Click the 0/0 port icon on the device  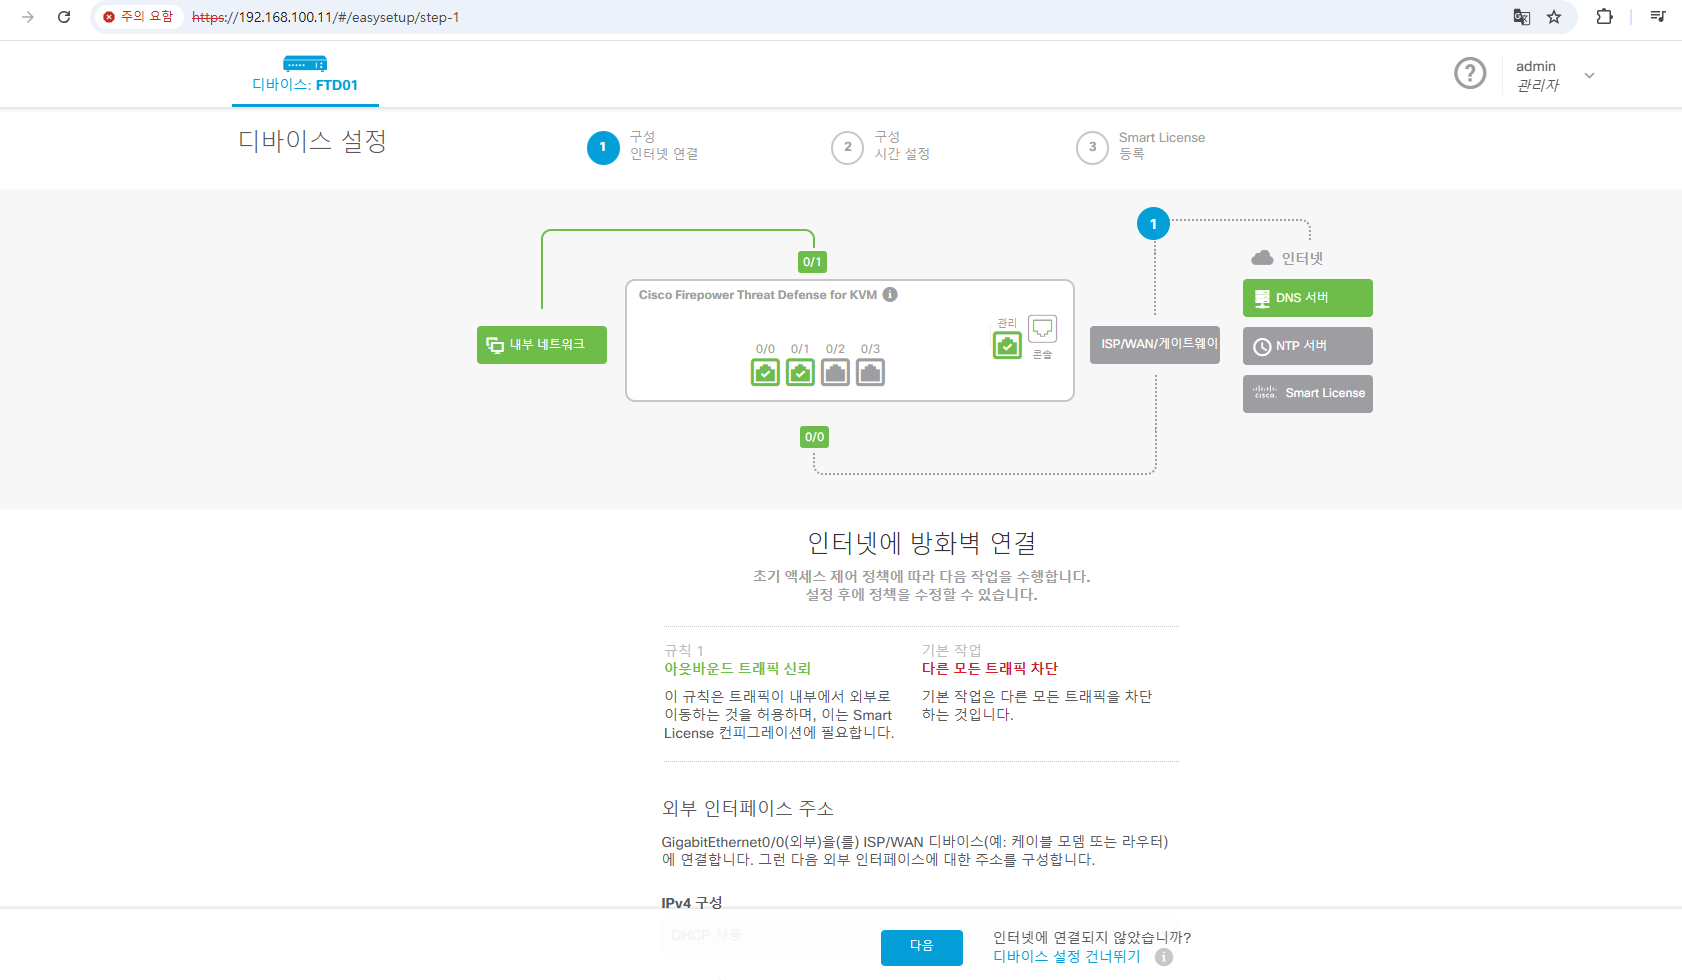click(x=765, y=372)
